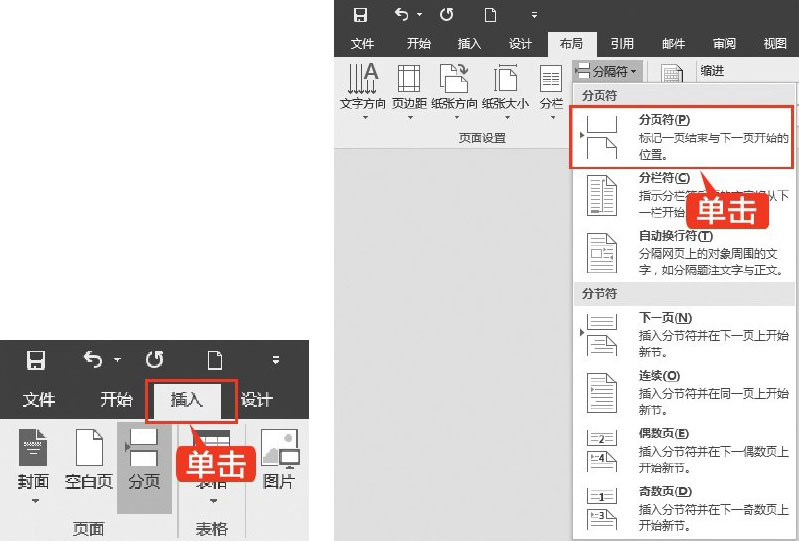Switch to the References (引用) tab
The height and width of the screenshot is (541, 799).
[x=622, y=43]
